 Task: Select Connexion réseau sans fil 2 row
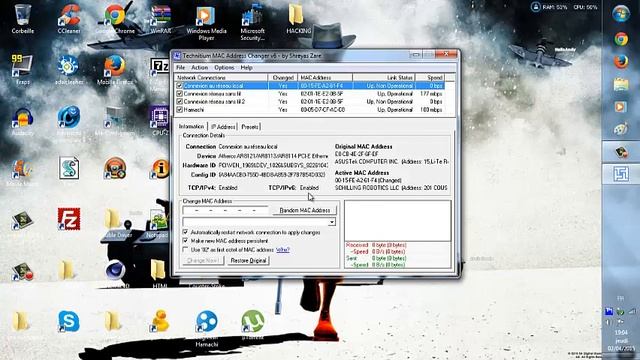[x=310, y=101]
